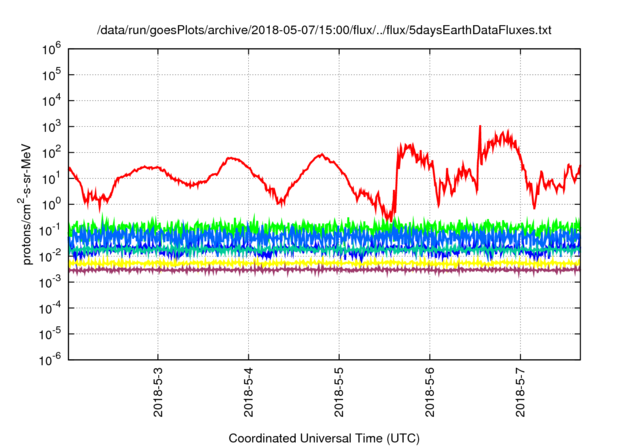Click the y-axis label 10^-3
The height and width of the screenshot is (448, 640).
tap(51, 282)
